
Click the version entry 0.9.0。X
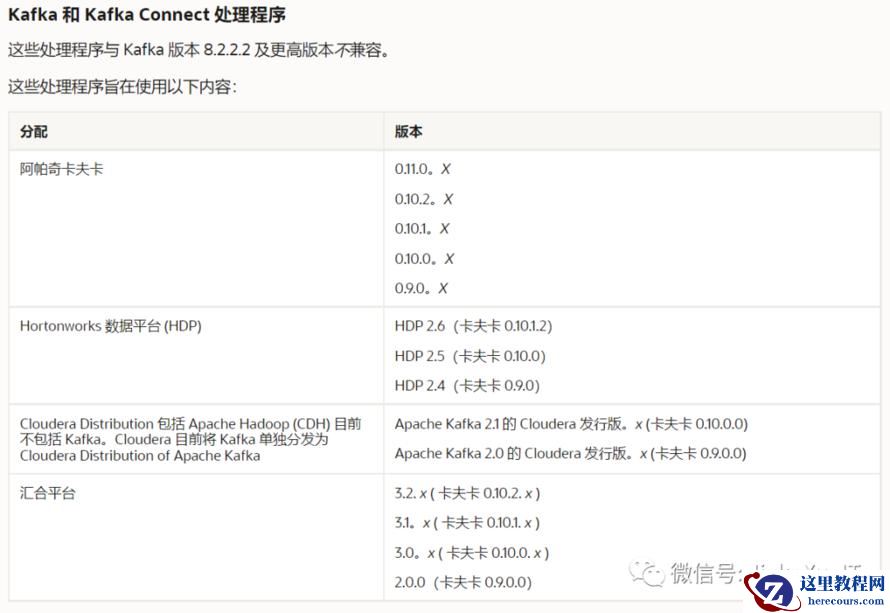421,288
